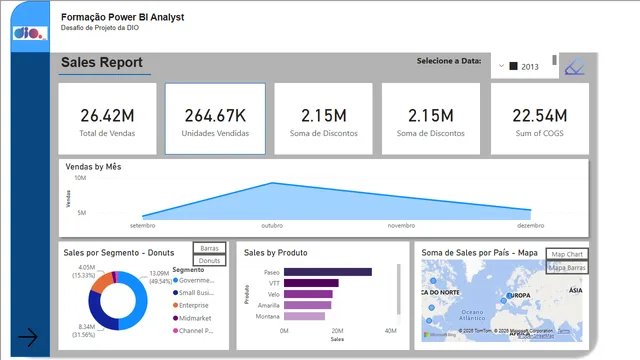Screen dimensions: 640x360
Task: Expand the year slicer chevron
Action: pos(501,66)
